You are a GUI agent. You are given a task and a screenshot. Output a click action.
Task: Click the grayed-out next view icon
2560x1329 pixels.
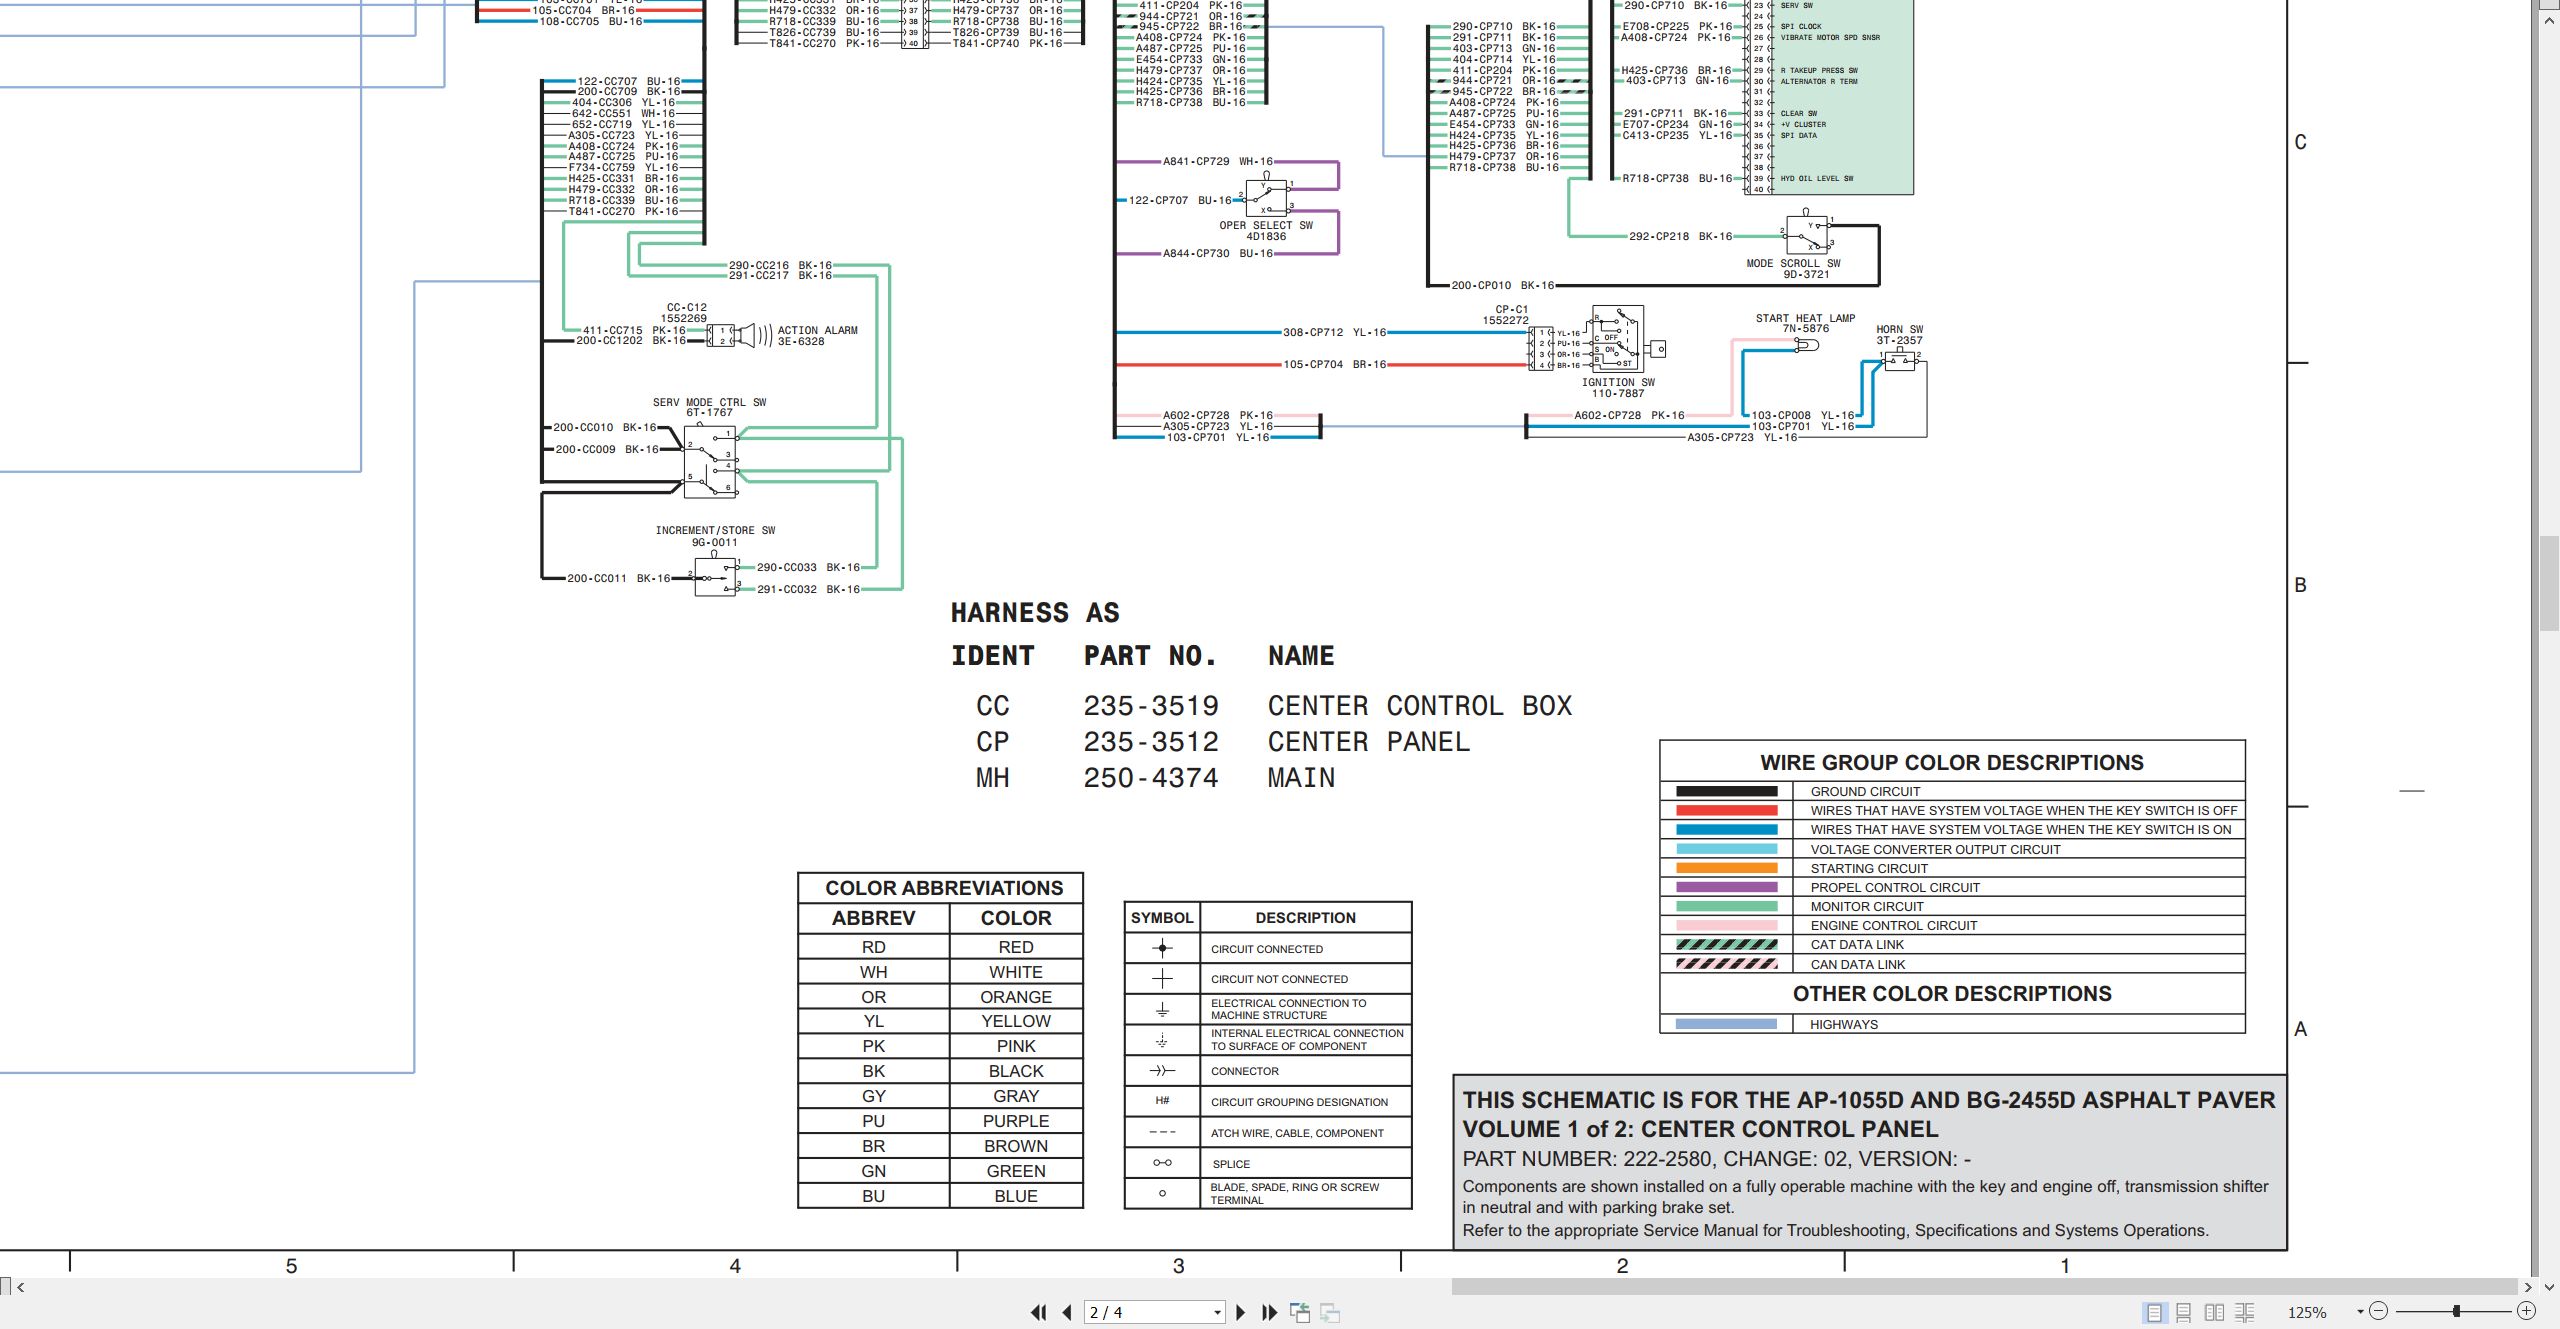point(1330,1312)
